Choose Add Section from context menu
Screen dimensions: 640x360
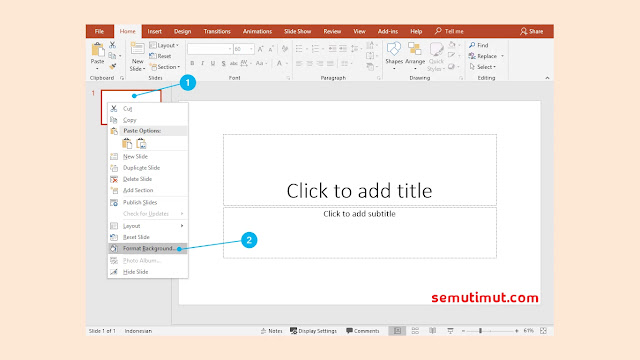(x=148, y=190)
